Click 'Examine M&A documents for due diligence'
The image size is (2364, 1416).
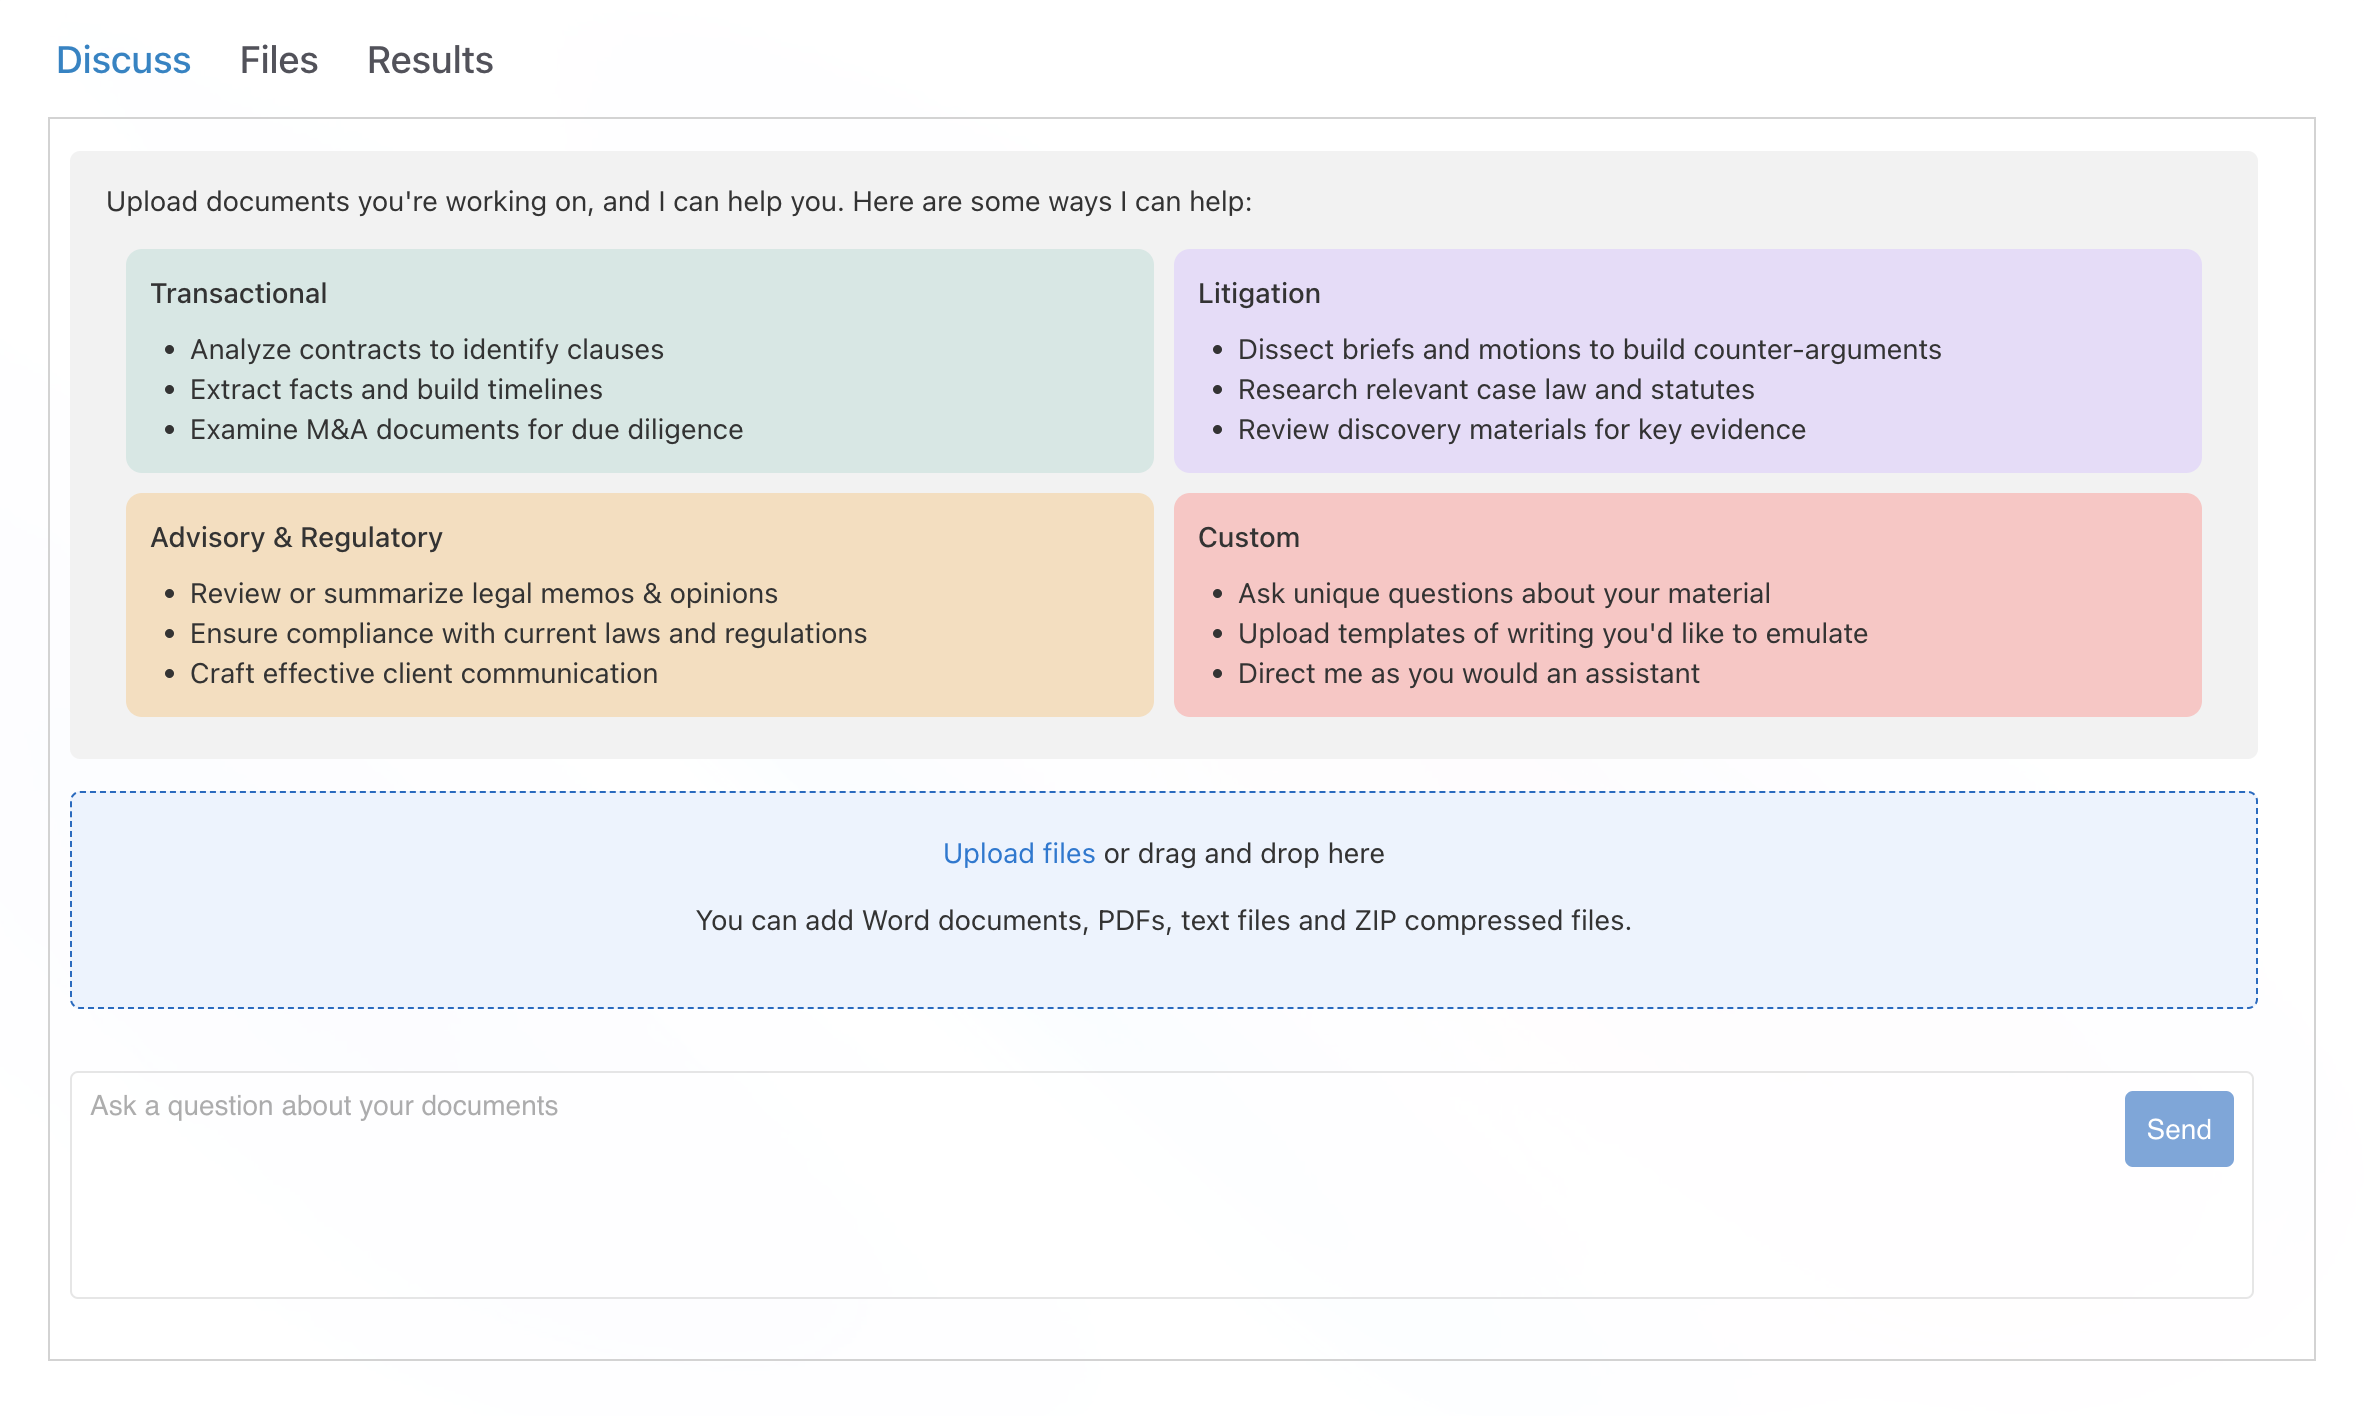[x=466, y=429]
